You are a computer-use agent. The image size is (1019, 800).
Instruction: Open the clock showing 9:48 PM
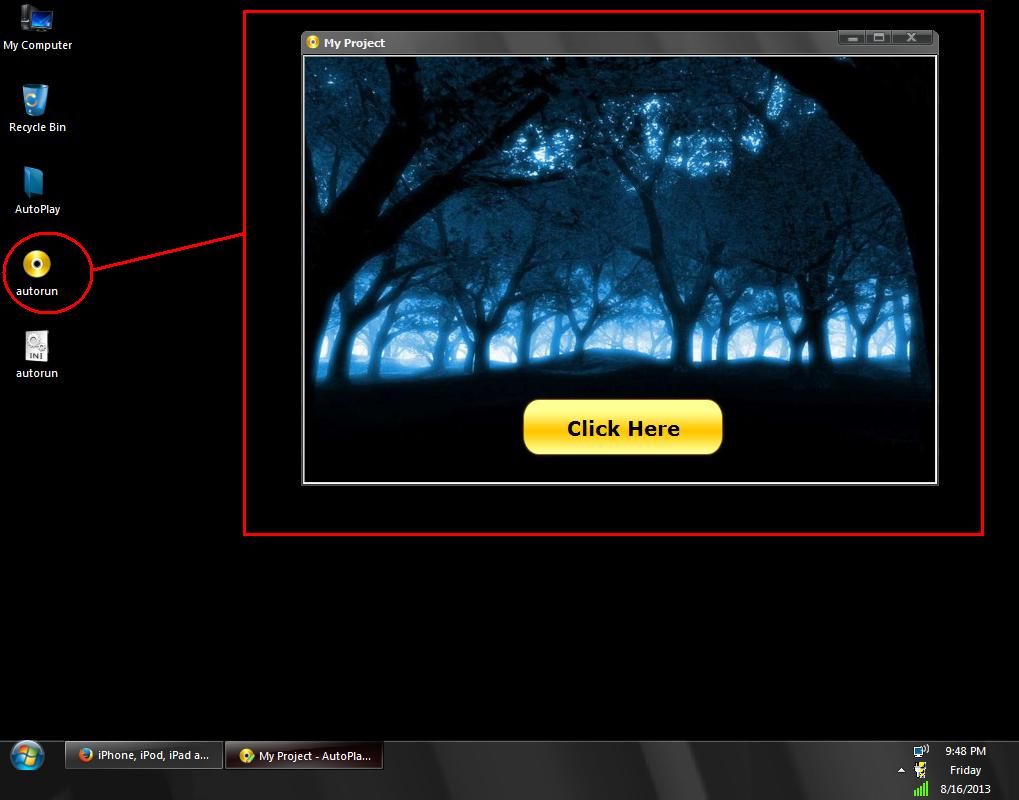(965, 751)
